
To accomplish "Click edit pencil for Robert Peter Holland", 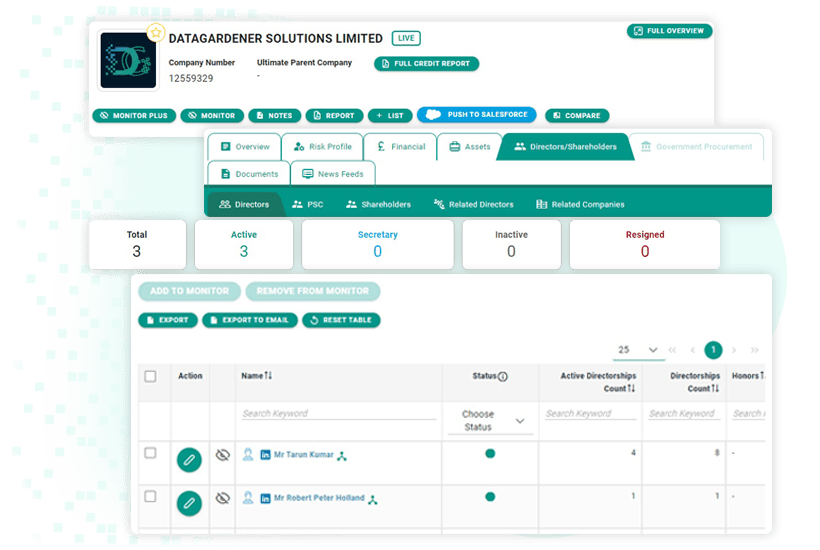I will coord(189,503).
